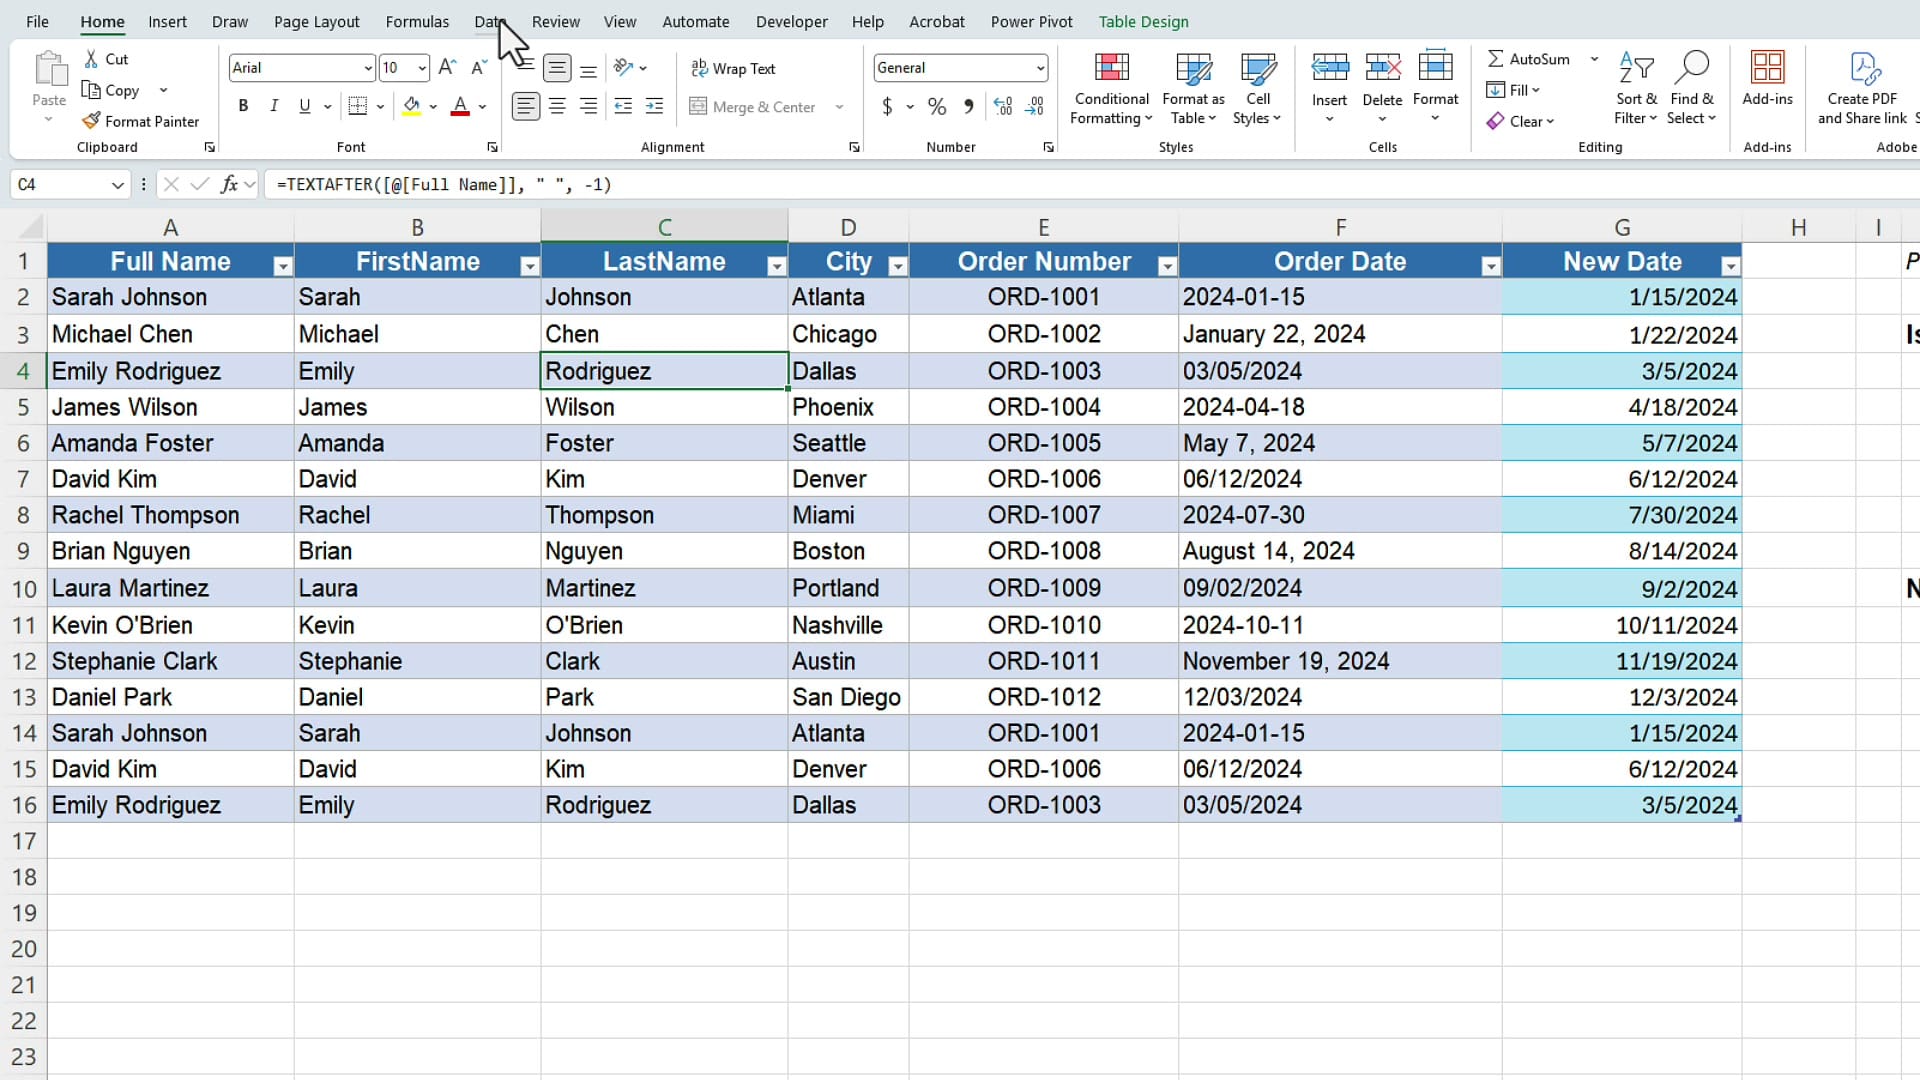Click the Decrease Indent icon
Screen dimensions: 1920x1080
click(x=623, y=106)
